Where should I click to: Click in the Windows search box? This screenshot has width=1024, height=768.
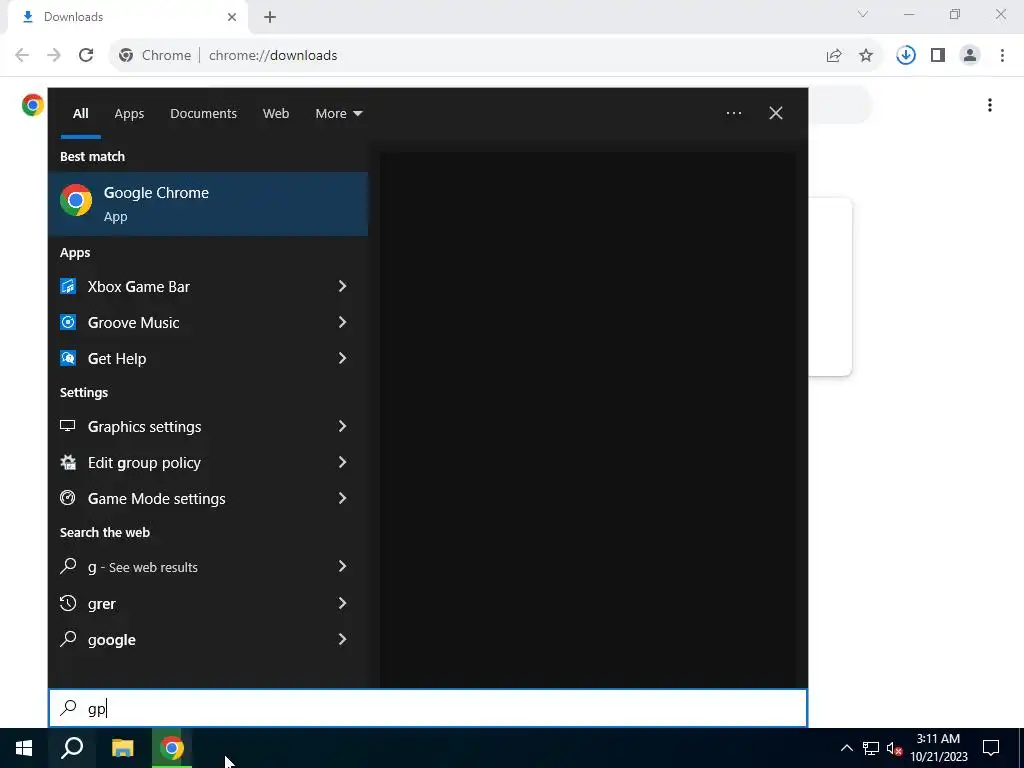pos(428,708)
